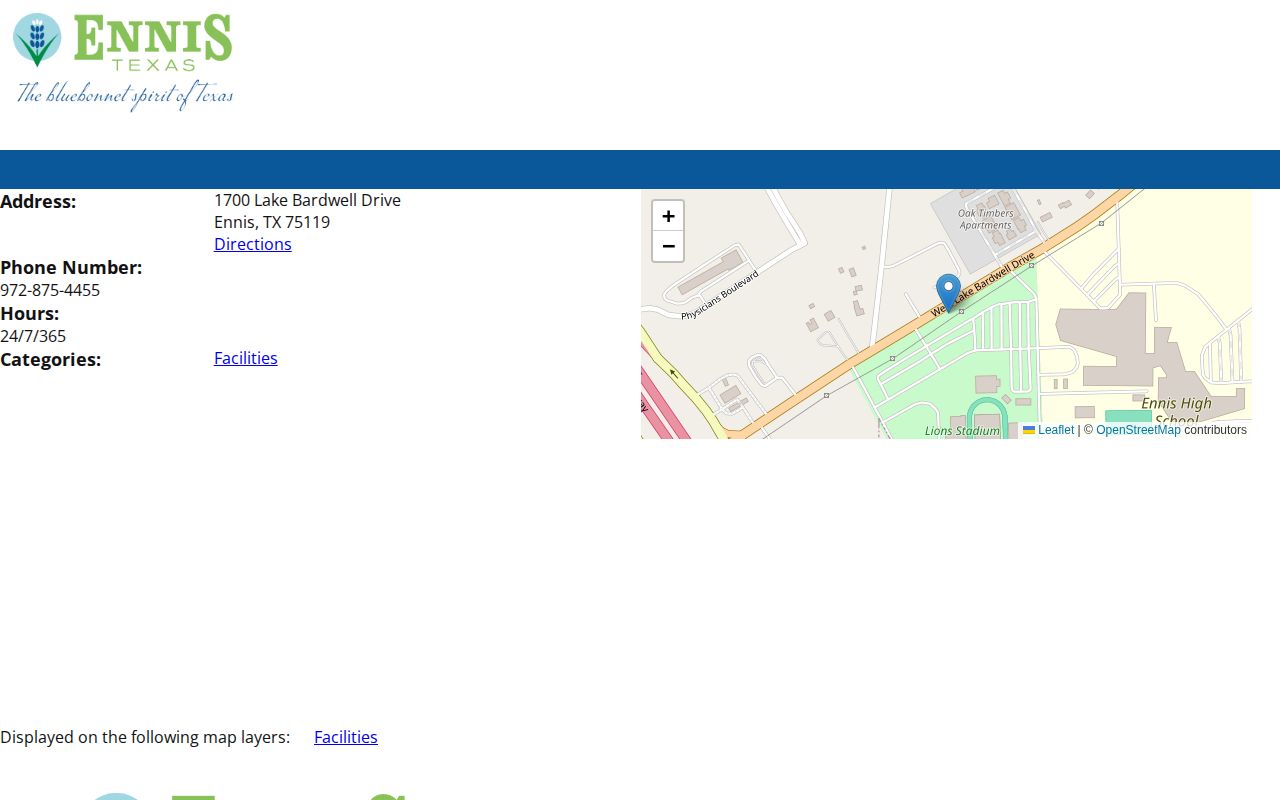Click the Physicians Boulevard street label
1280x800 pixels.
(720, 295)
